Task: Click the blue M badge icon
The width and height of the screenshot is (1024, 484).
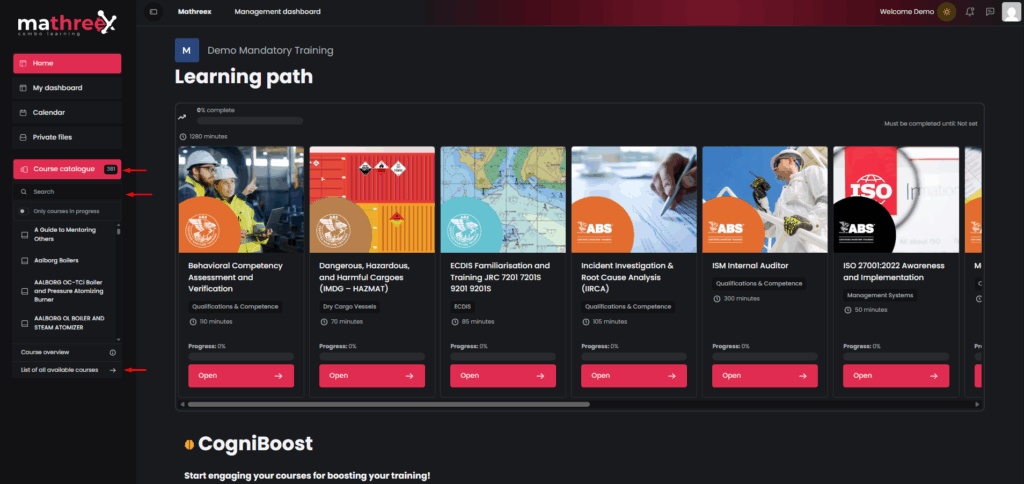Action: pos(187,50)
